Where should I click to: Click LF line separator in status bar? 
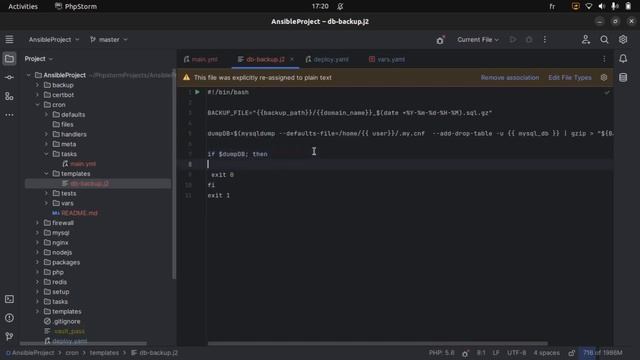(496, 353)
